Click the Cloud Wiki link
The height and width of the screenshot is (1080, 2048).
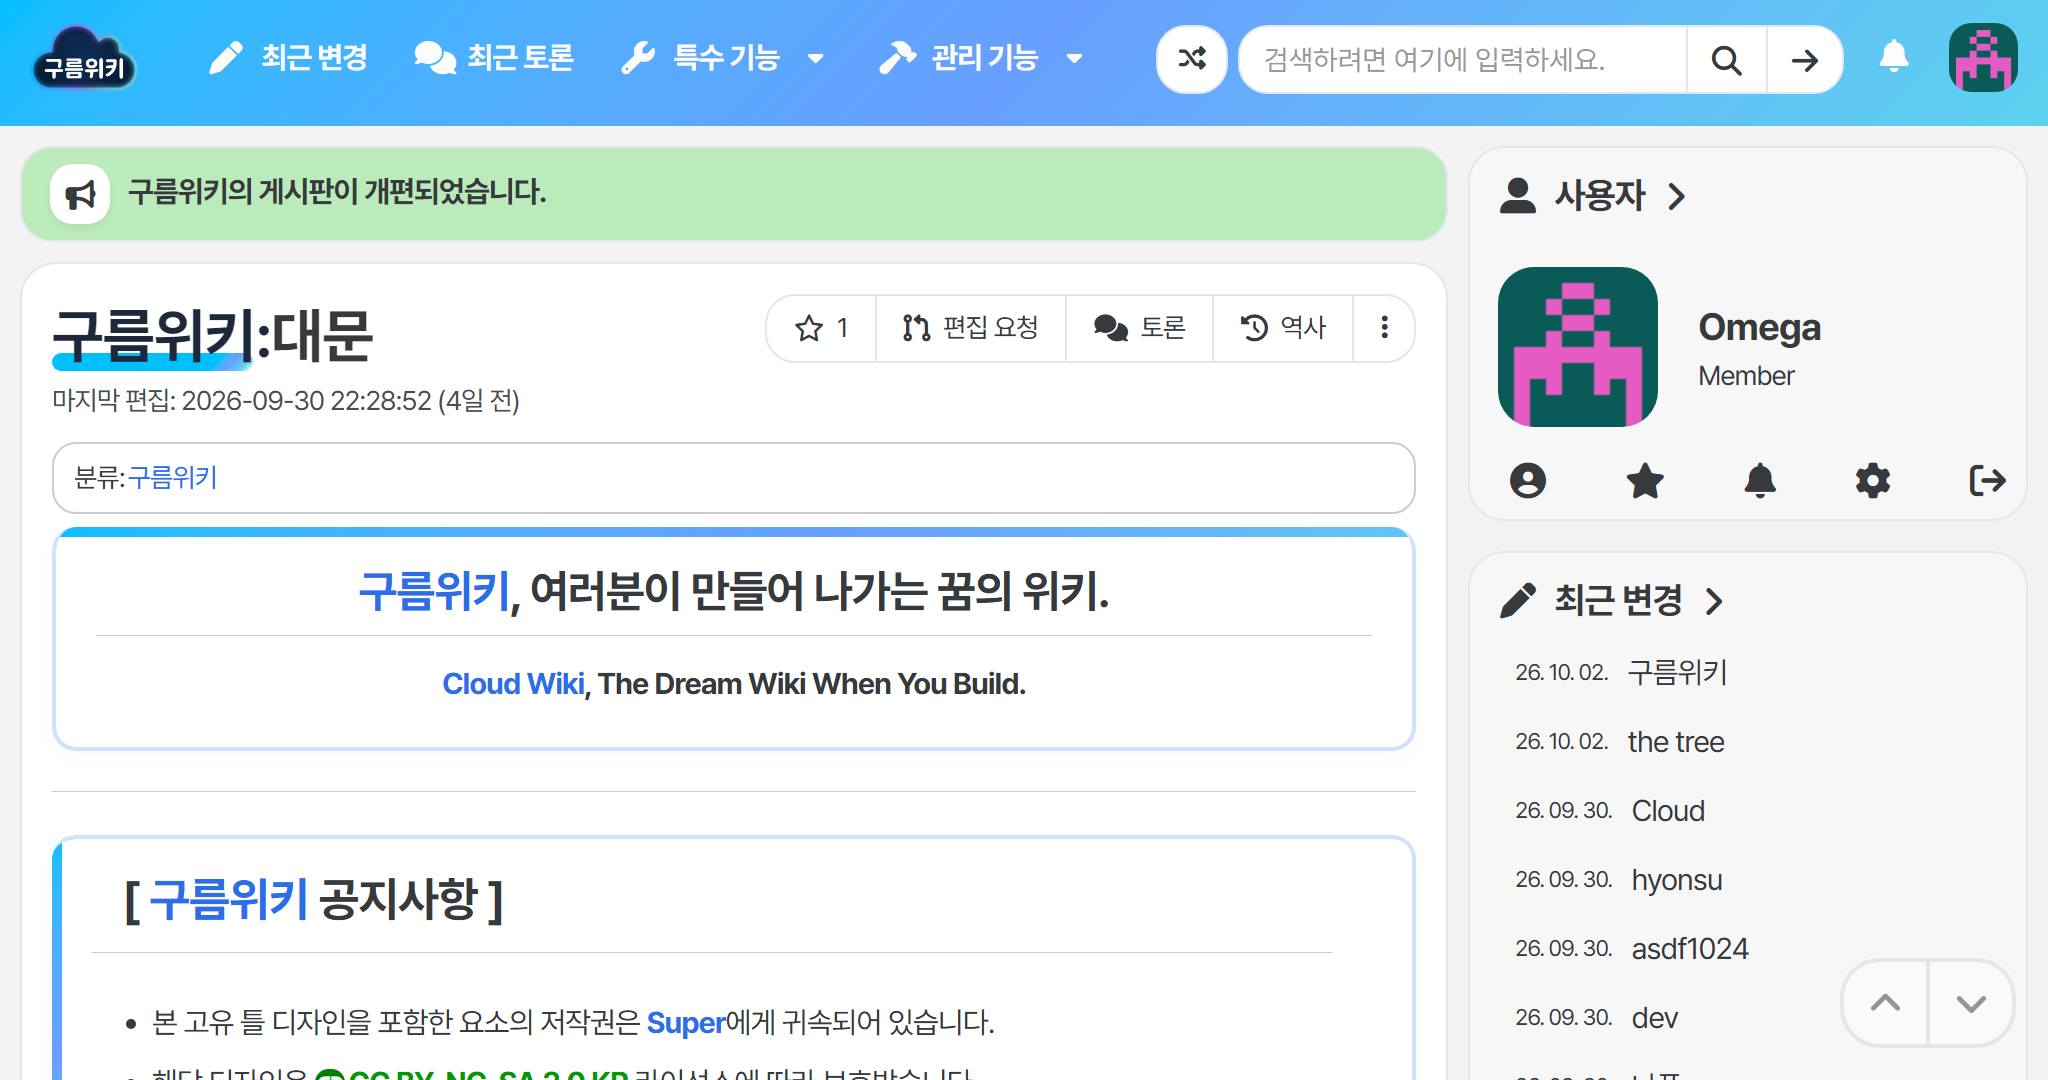(x=513, y=684)
